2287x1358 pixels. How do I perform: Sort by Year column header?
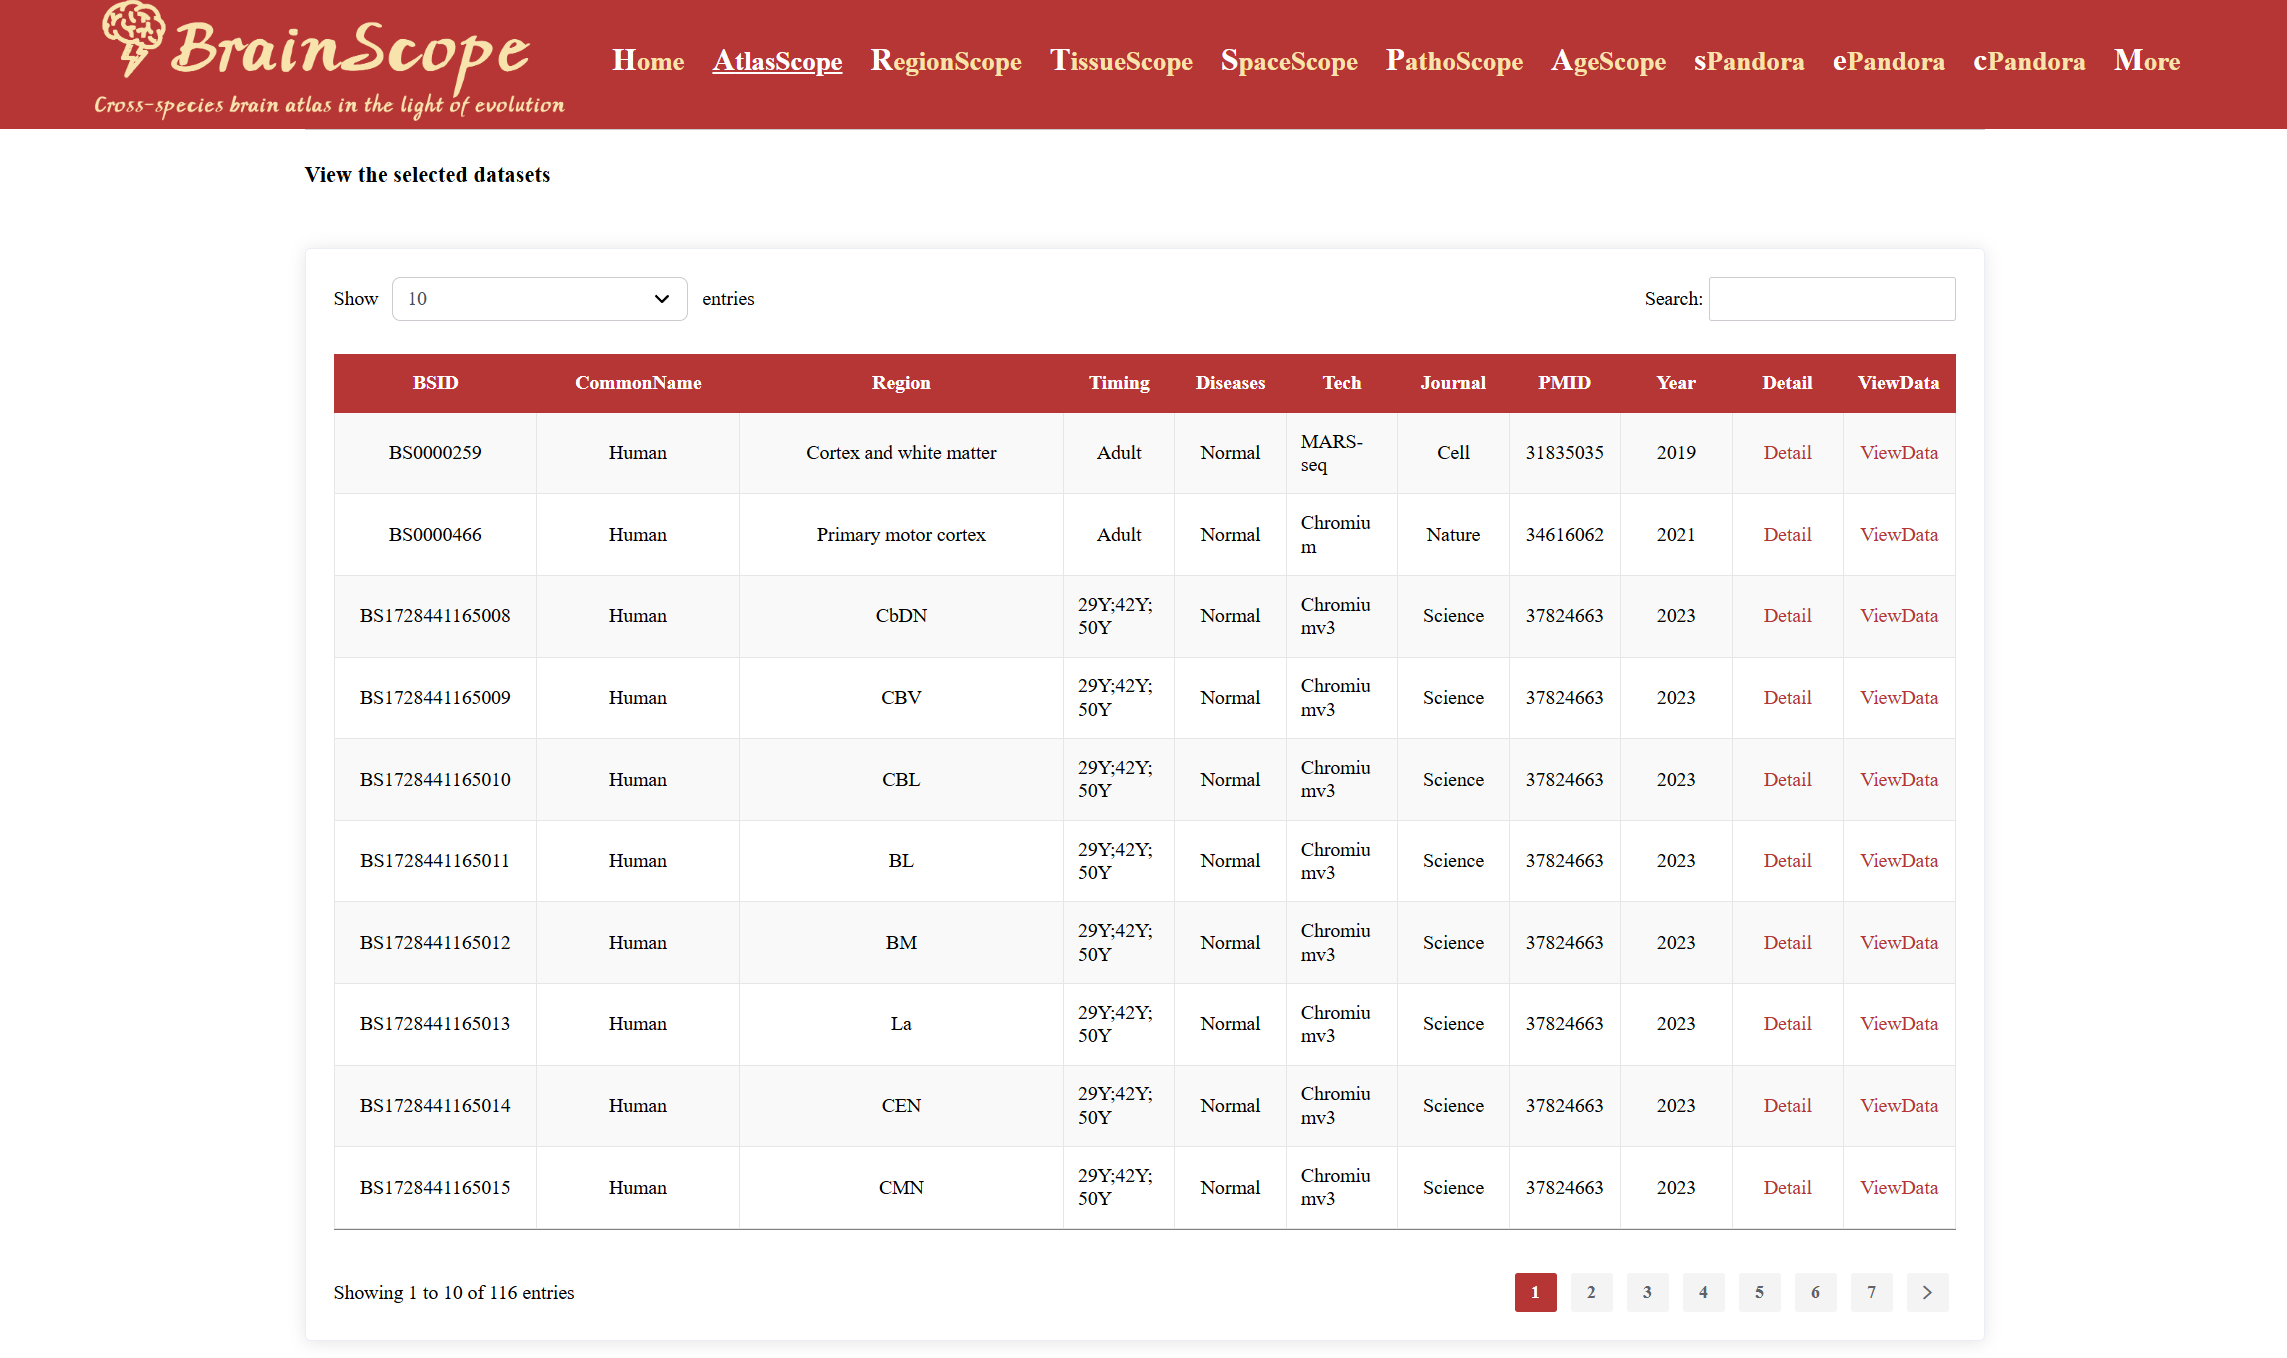[x=1676, y=383]
